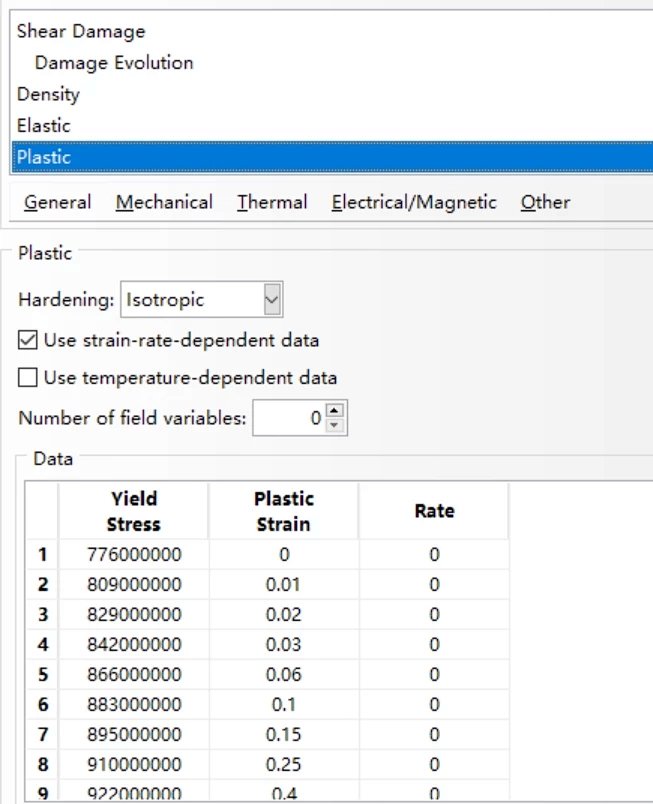Select row 4 header in the data table
This screenshot has width=653, height=804.
tap(43, 645)
